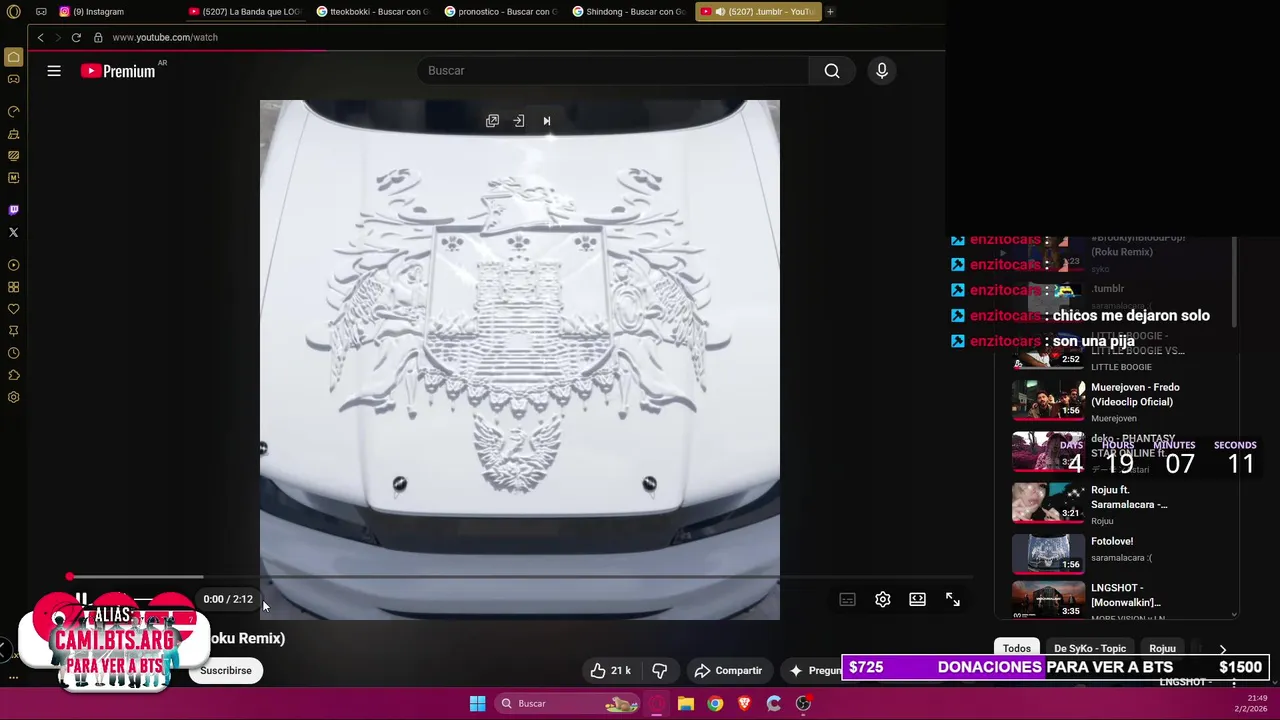Viewport: 1280px width, 720px height.
Task: Switch to the Instagram browser tab
Action: pos(100,12)
